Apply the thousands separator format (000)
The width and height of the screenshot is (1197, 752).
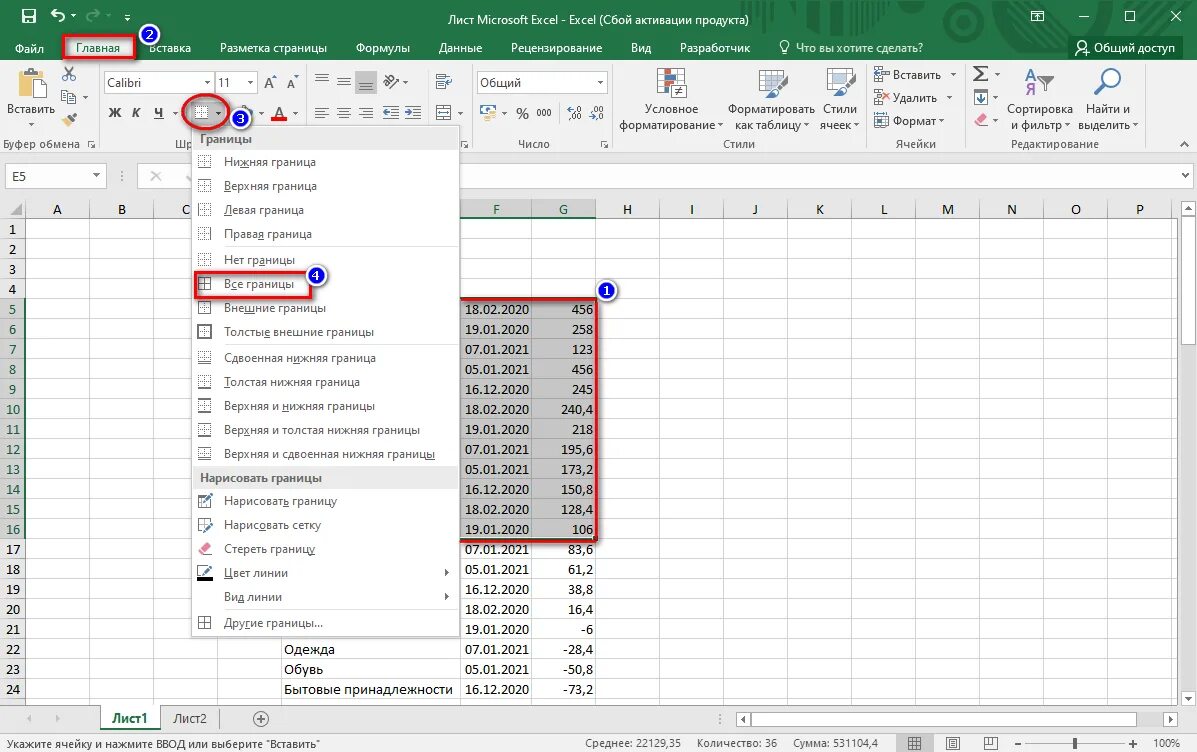544,113
